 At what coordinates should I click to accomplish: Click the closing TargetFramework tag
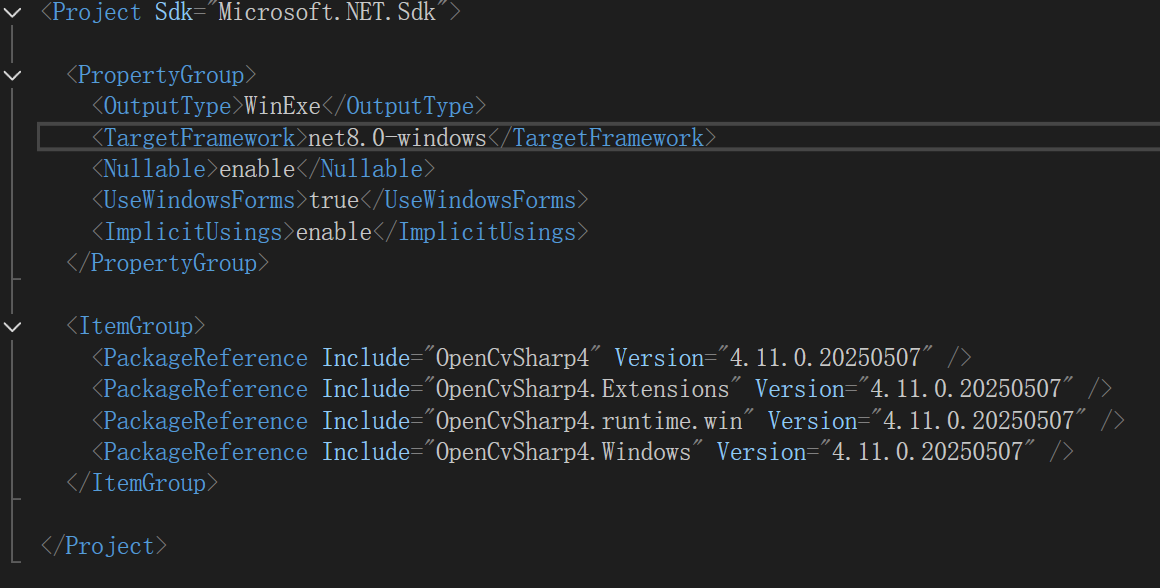tap(602, 138)
